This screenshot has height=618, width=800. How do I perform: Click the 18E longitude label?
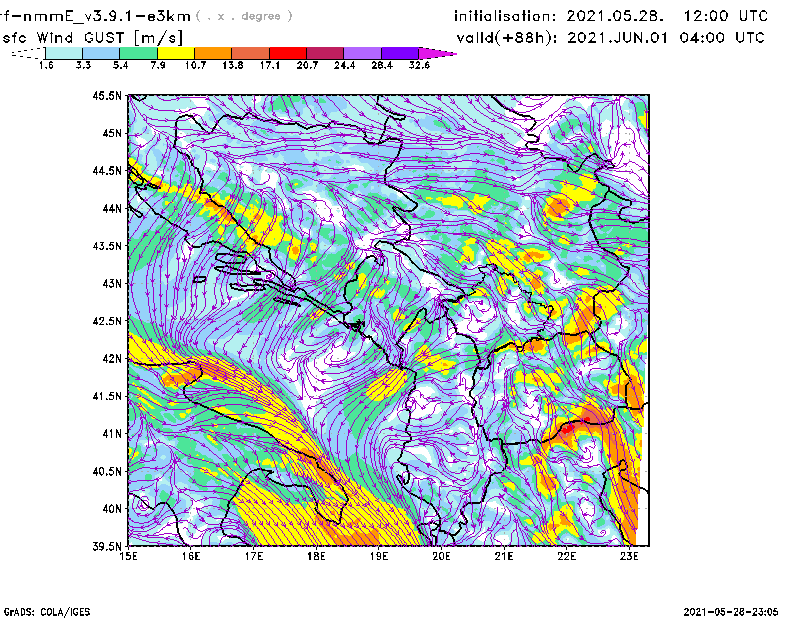tap(316, 556)
